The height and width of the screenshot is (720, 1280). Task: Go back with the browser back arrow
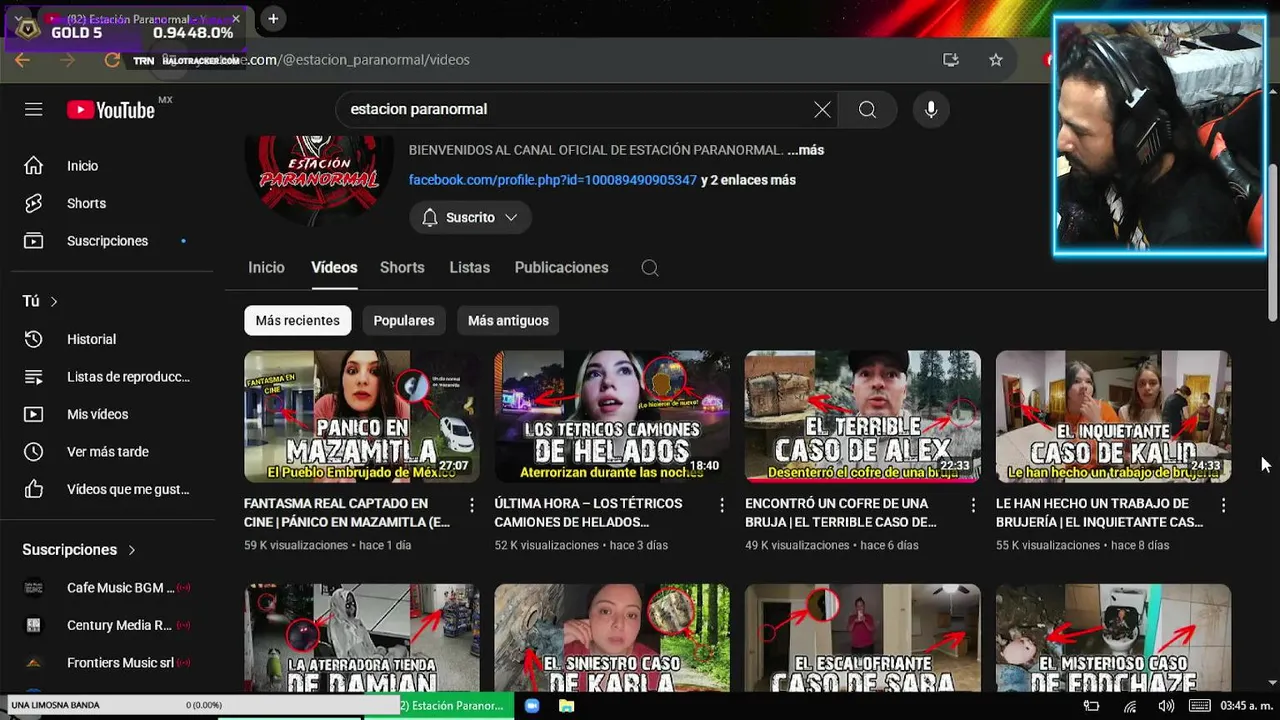pyautogui.click(x=22, y=60)
